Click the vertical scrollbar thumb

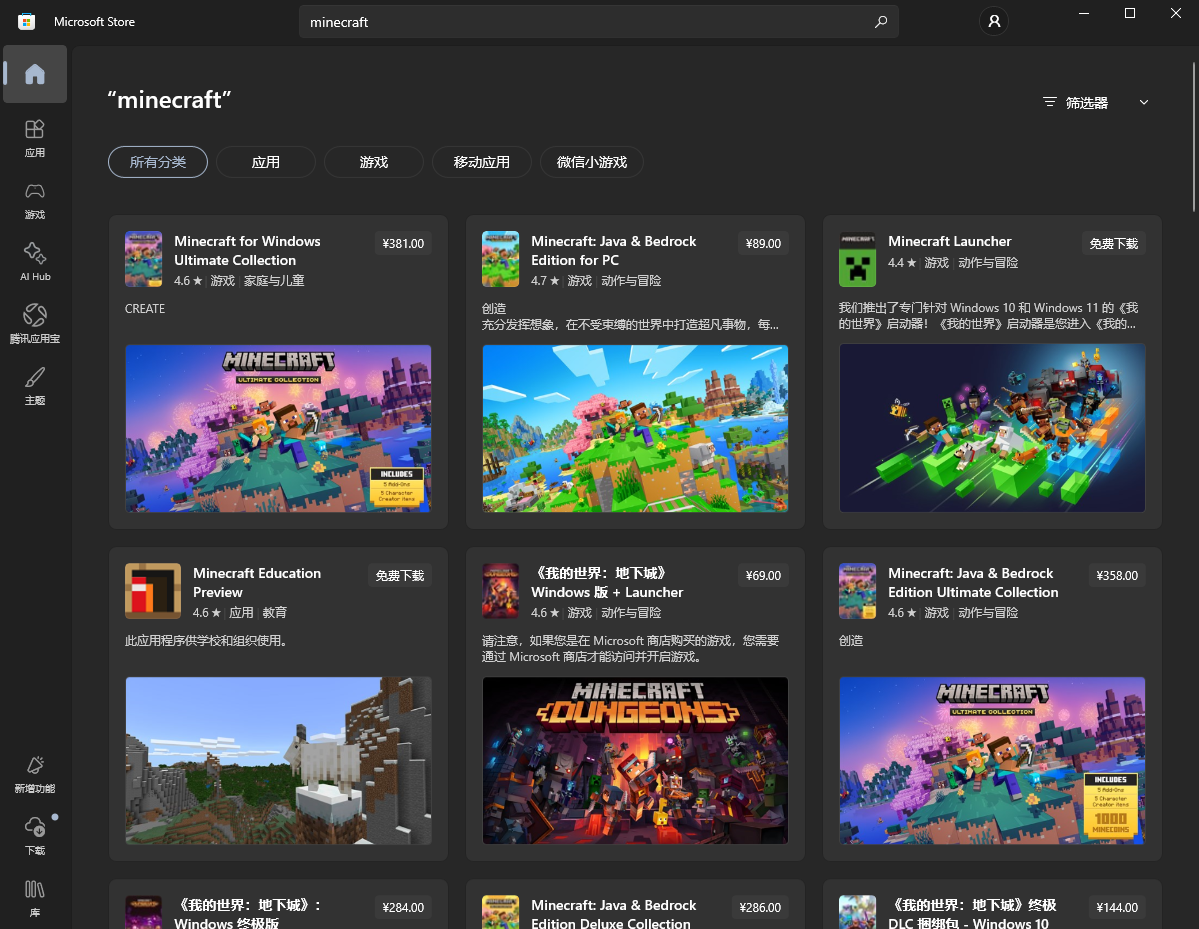pos(1194,136)
